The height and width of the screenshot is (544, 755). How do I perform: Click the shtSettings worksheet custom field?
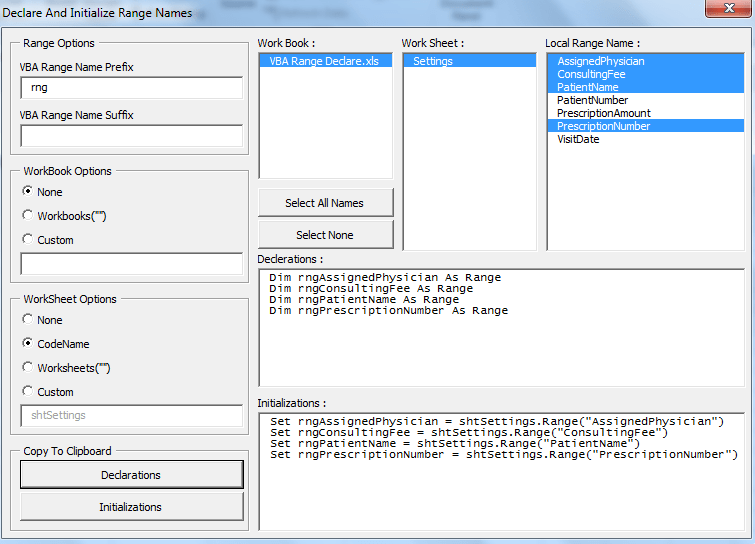point(131,415)
